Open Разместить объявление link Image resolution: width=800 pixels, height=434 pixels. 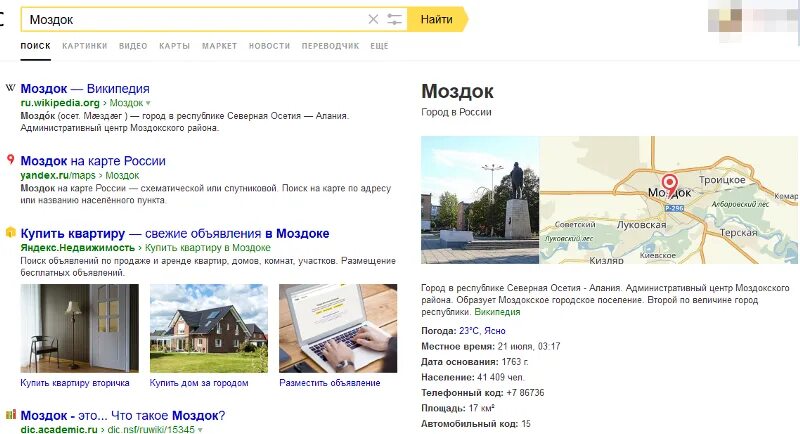[330, 383]
